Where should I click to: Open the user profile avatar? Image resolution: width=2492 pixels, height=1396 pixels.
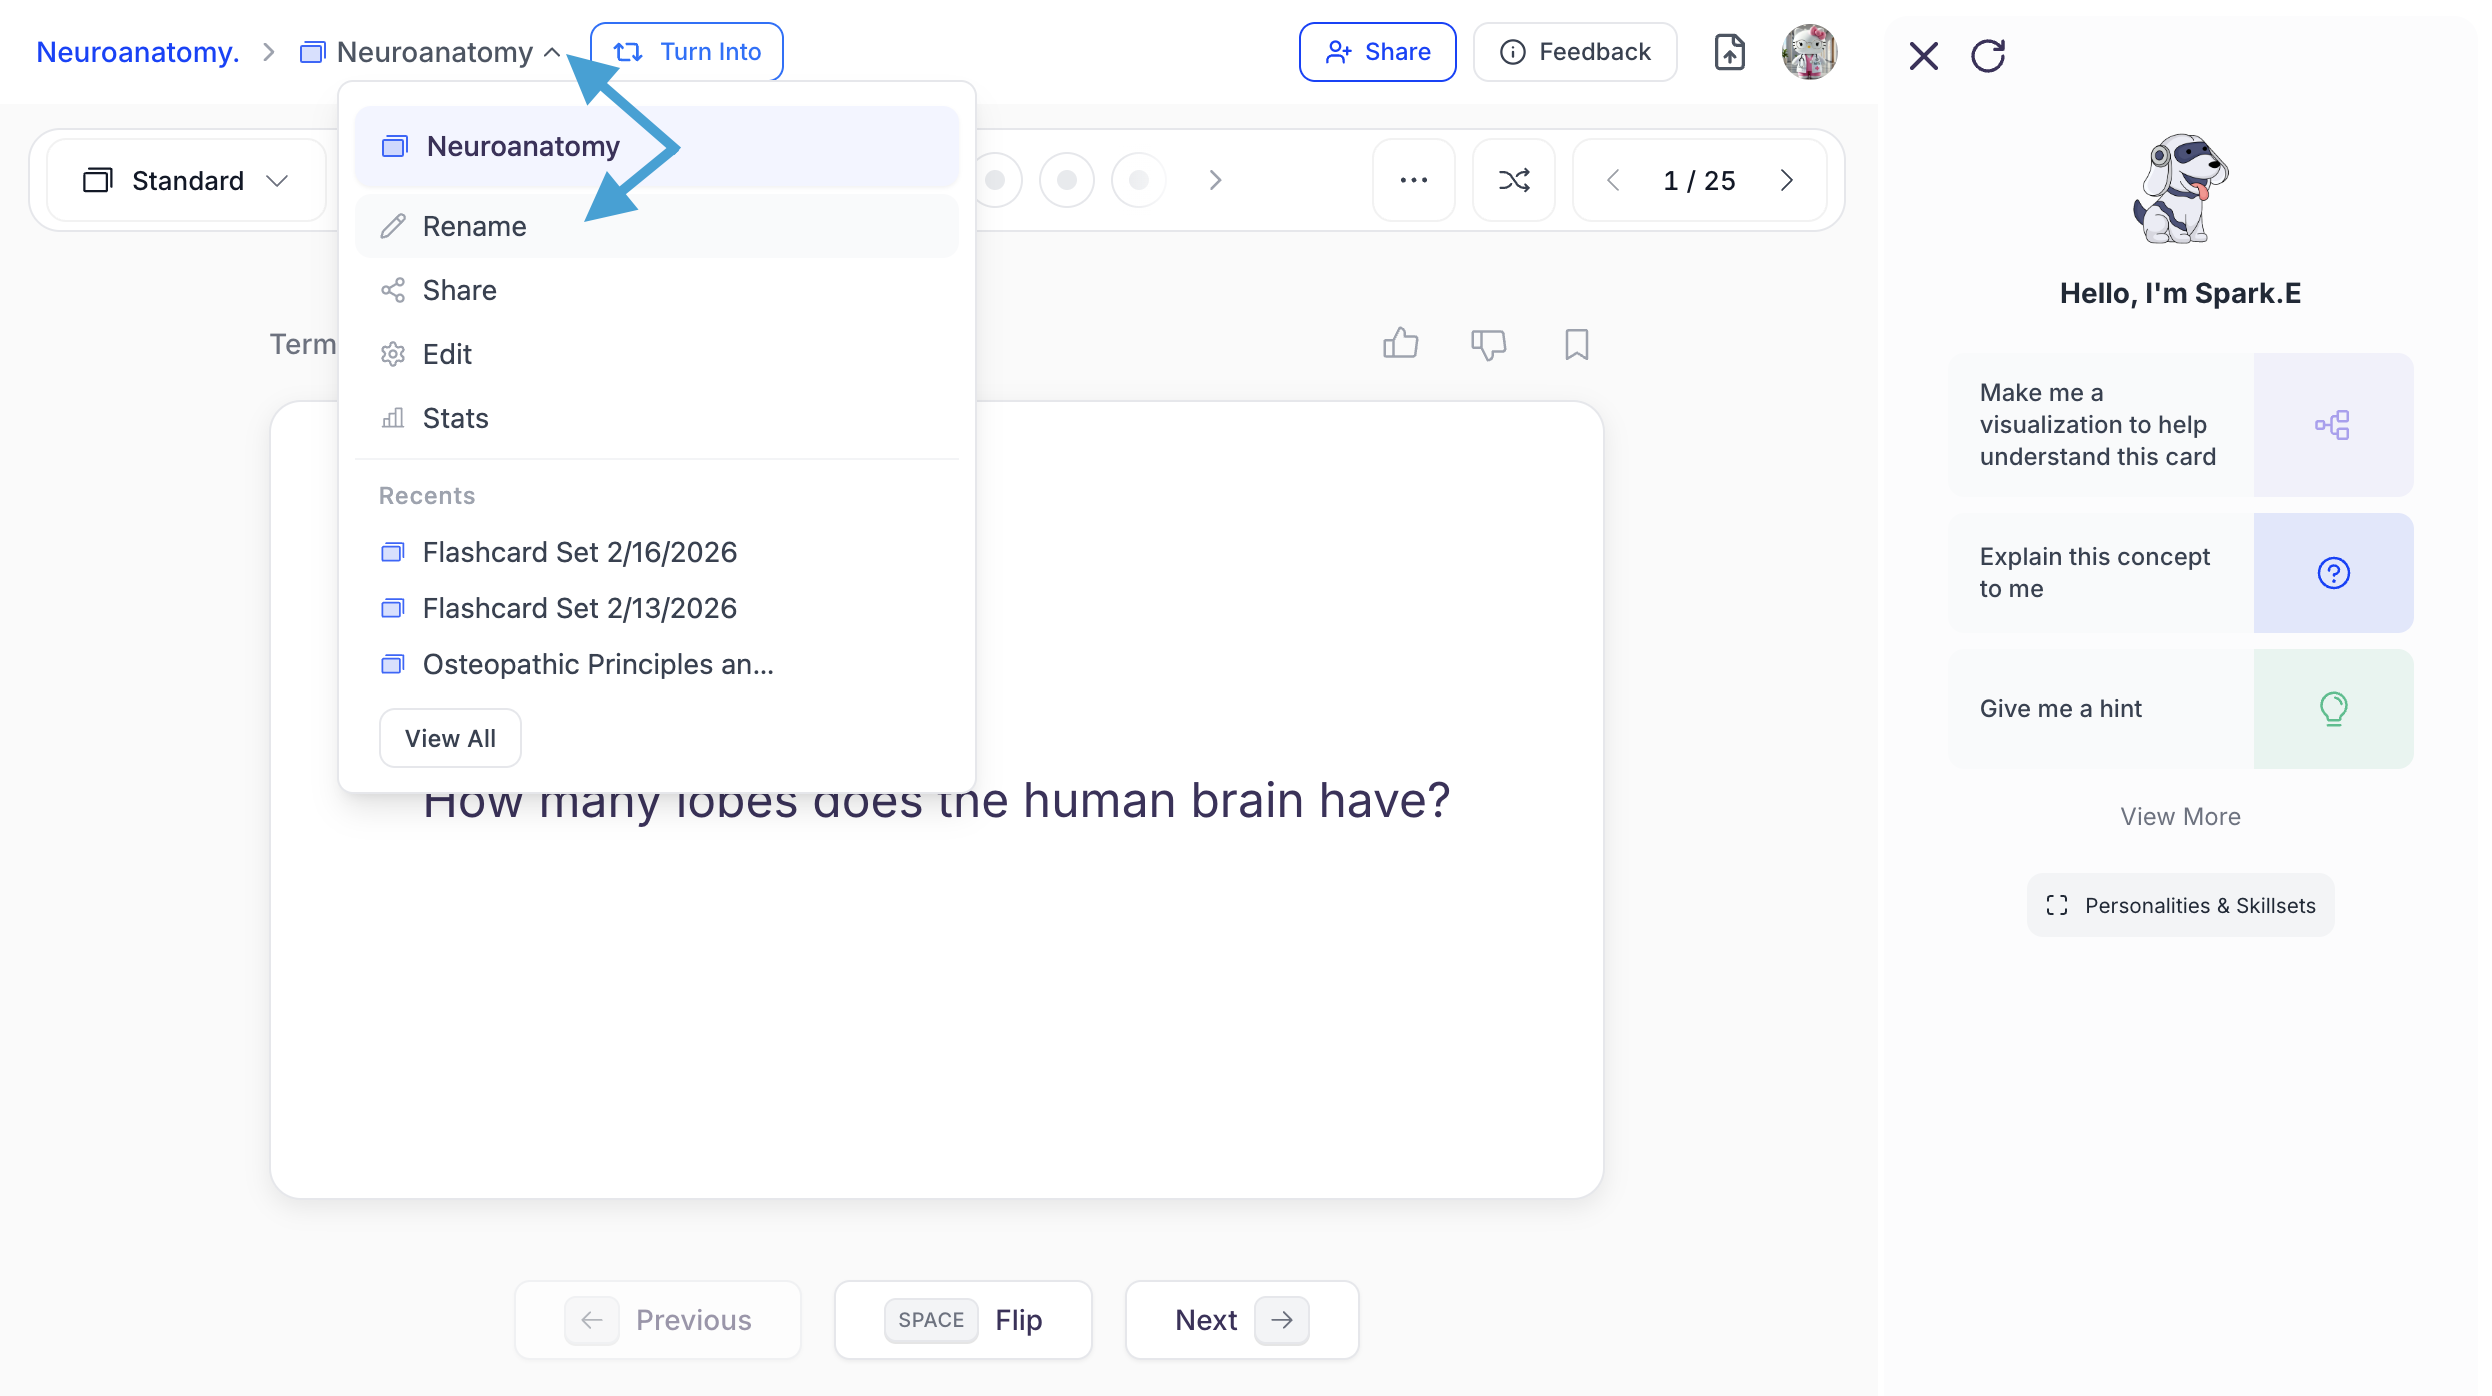point(1809,52)
